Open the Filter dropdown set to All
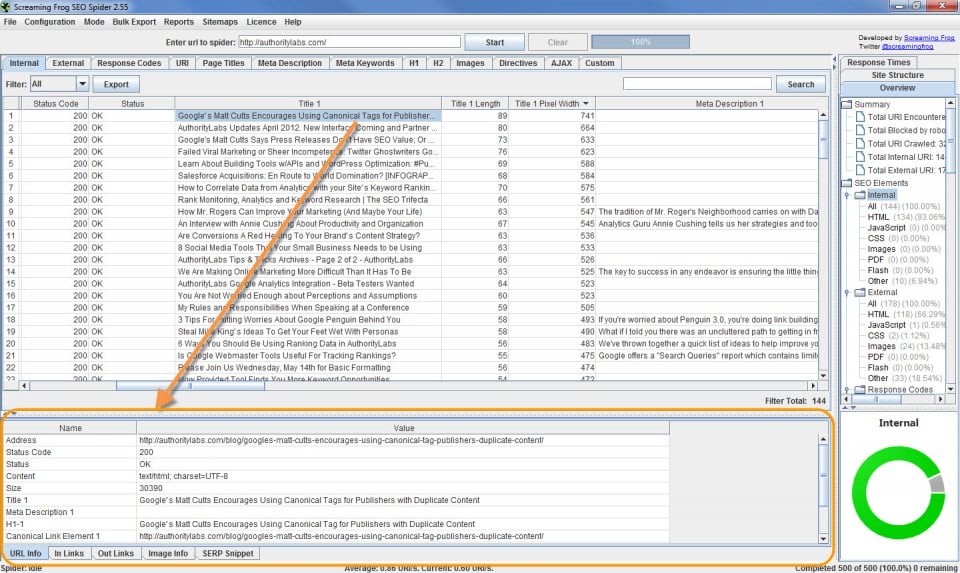 pos(82,84)
